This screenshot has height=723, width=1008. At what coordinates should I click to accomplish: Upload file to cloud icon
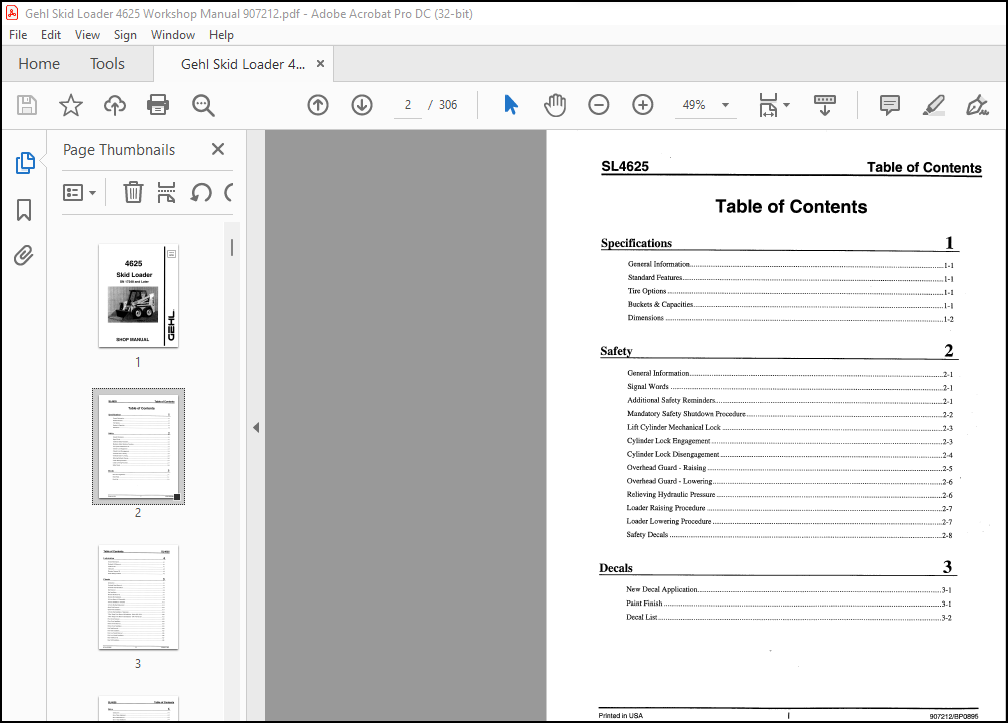114,105
